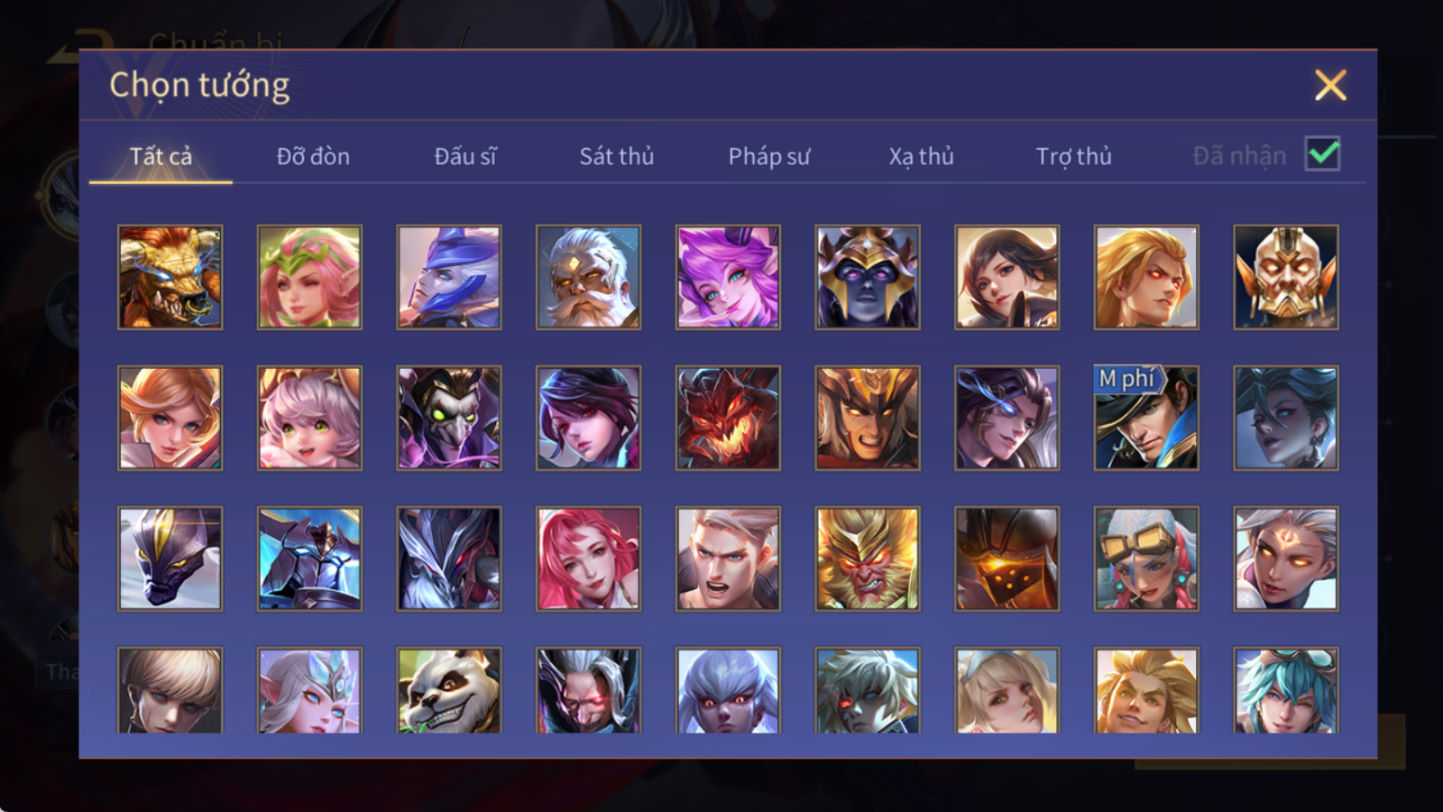Choose the plague-mask crow hero
The width and height of the screenshot is (1443, 812).
tap(449, 418)
